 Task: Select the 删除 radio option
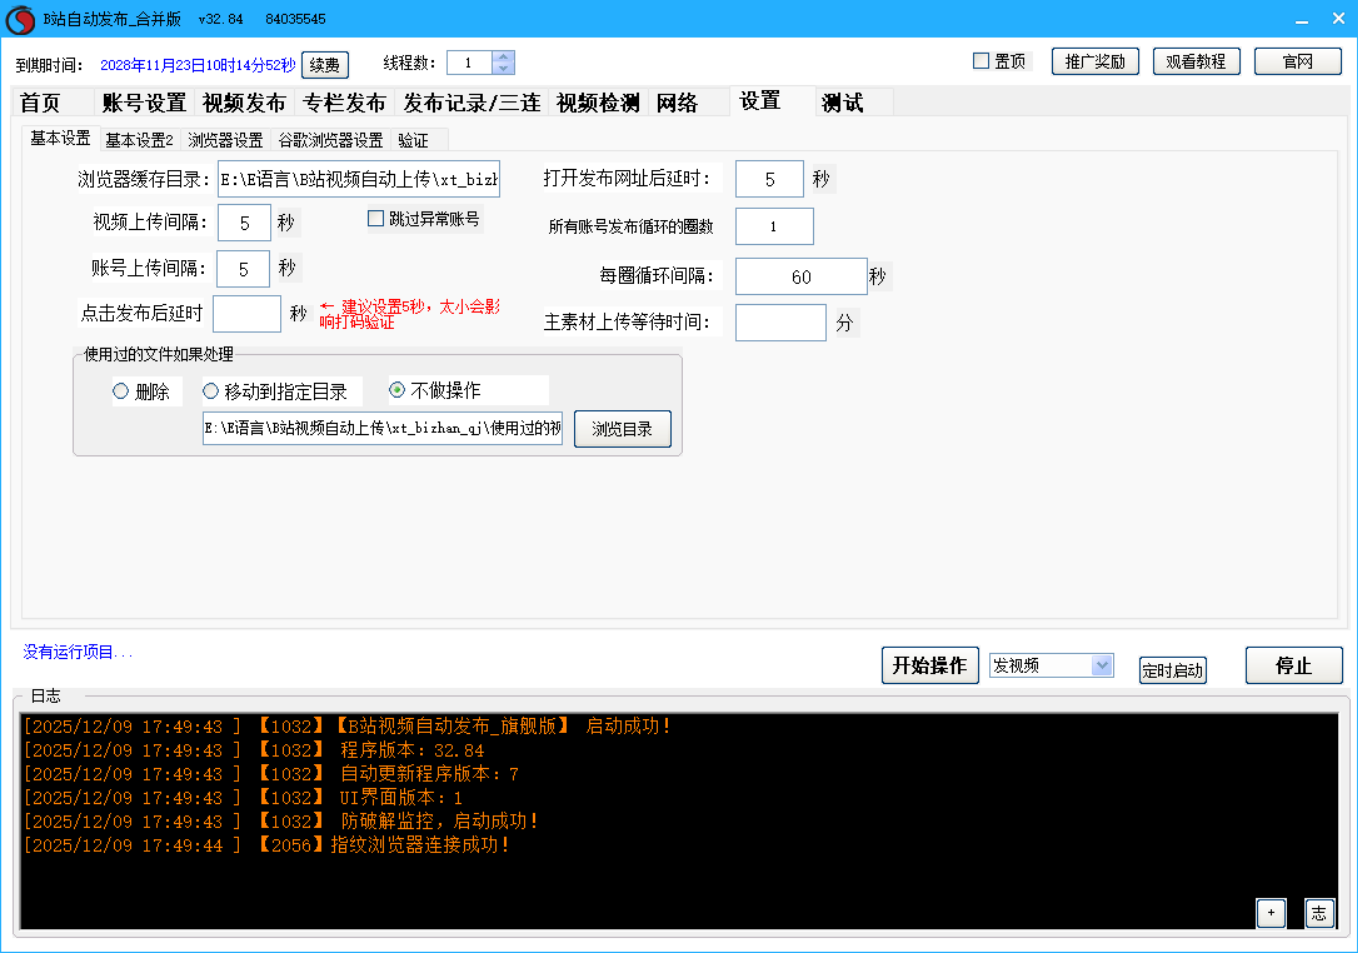pos(121,391)
